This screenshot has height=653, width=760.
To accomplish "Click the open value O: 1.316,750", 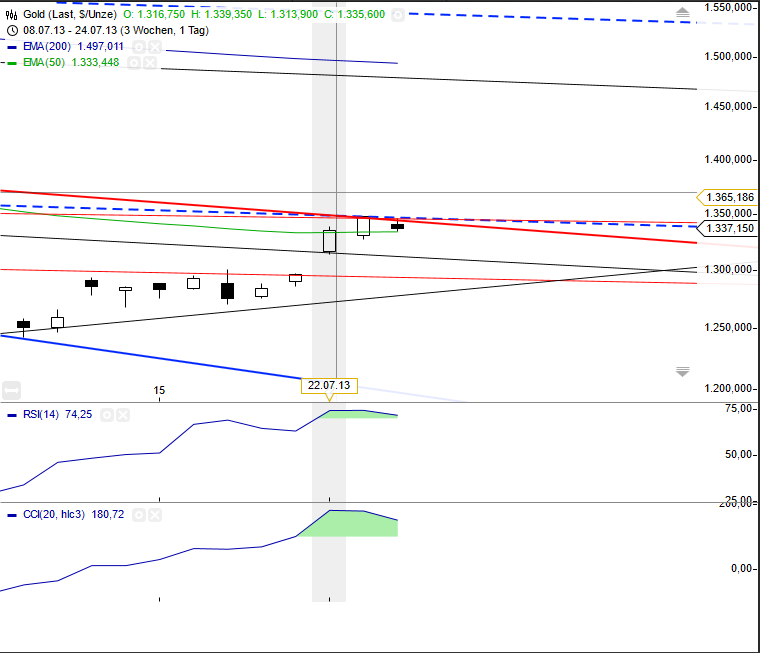I will [x=154, y=15].
